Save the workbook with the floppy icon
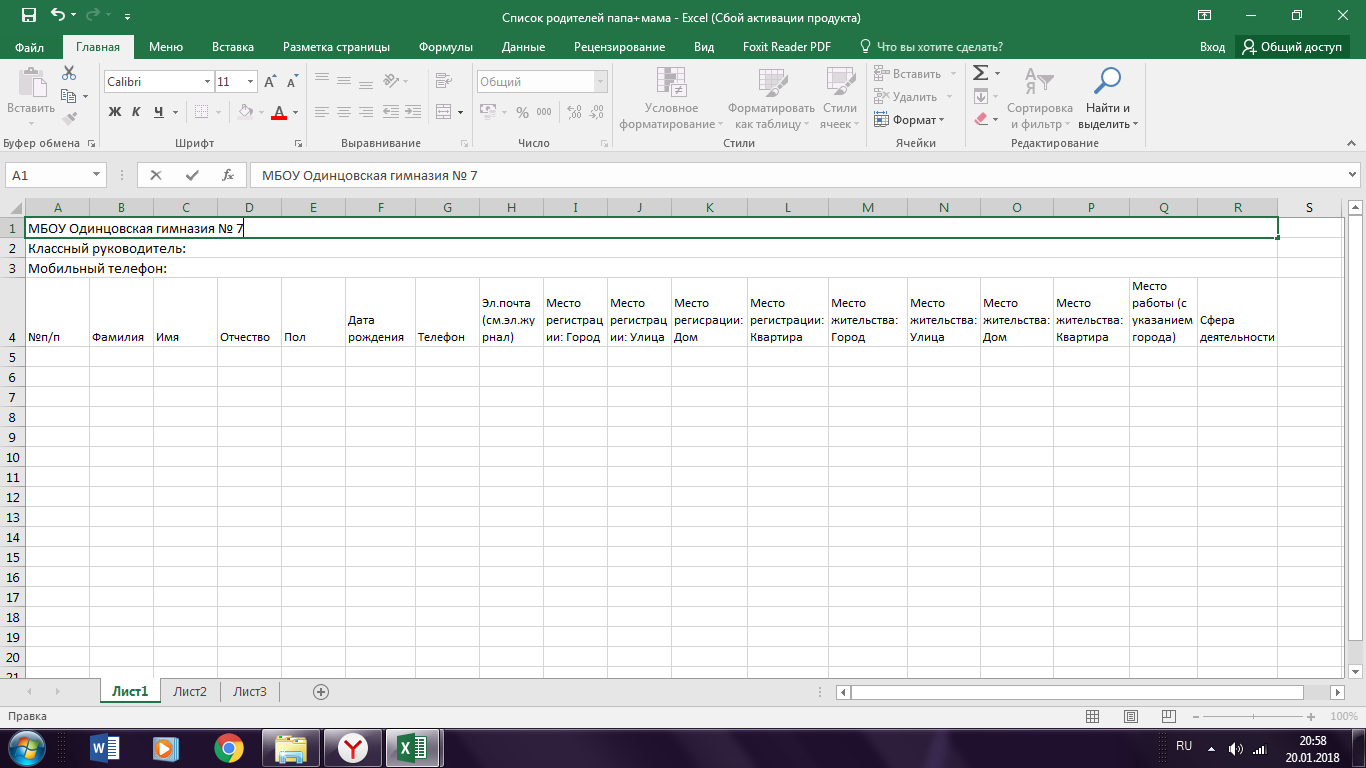The height and width of the screenshot is (768, 1366). point(28,16)
